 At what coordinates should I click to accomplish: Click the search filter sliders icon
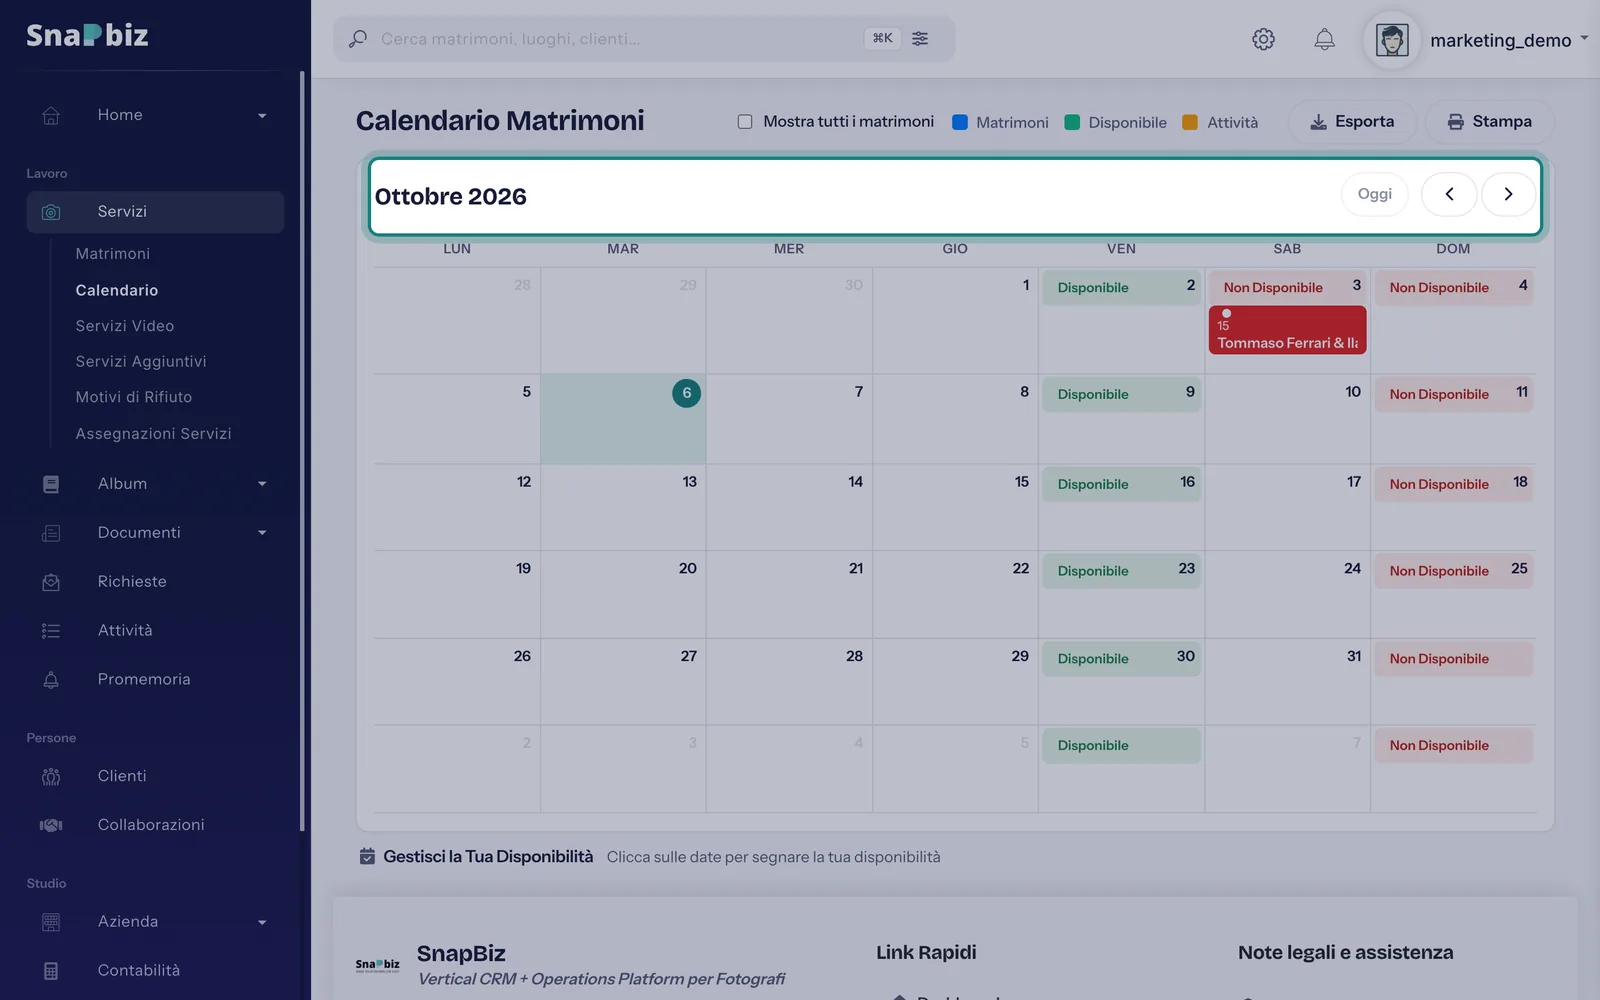(x=920, y=38)
